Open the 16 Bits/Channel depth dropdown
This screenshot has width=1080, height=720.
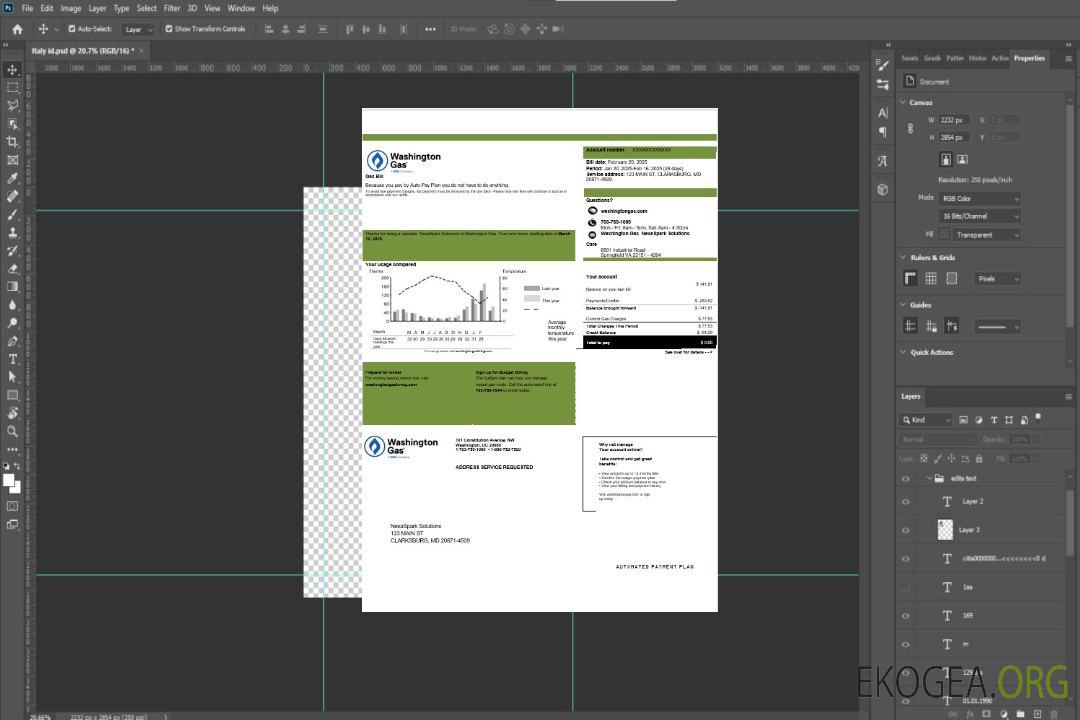tap(980, 216)
